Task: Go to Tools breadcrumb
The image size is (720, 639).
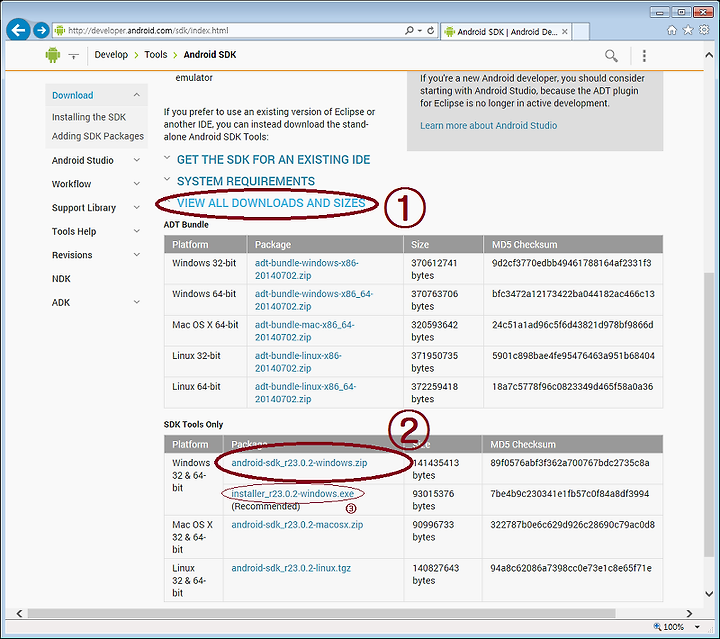Action: 156,55
